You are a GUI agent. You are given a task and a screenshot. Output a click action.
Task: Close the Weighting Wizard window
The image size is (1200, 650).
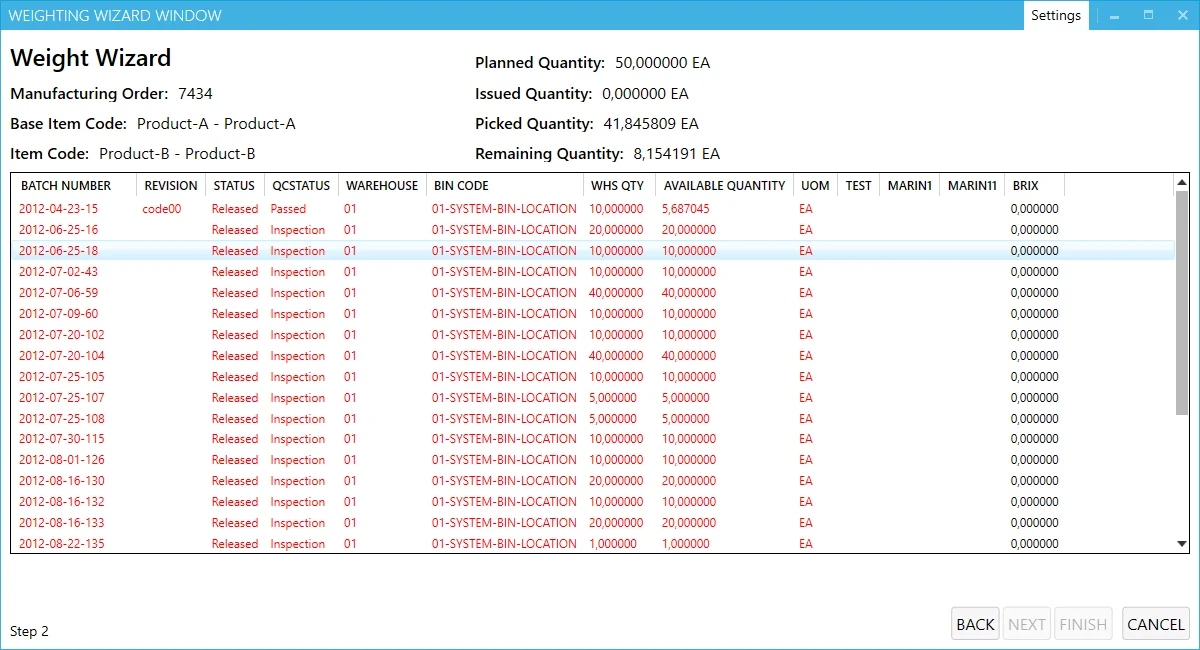coord(1181,15)
